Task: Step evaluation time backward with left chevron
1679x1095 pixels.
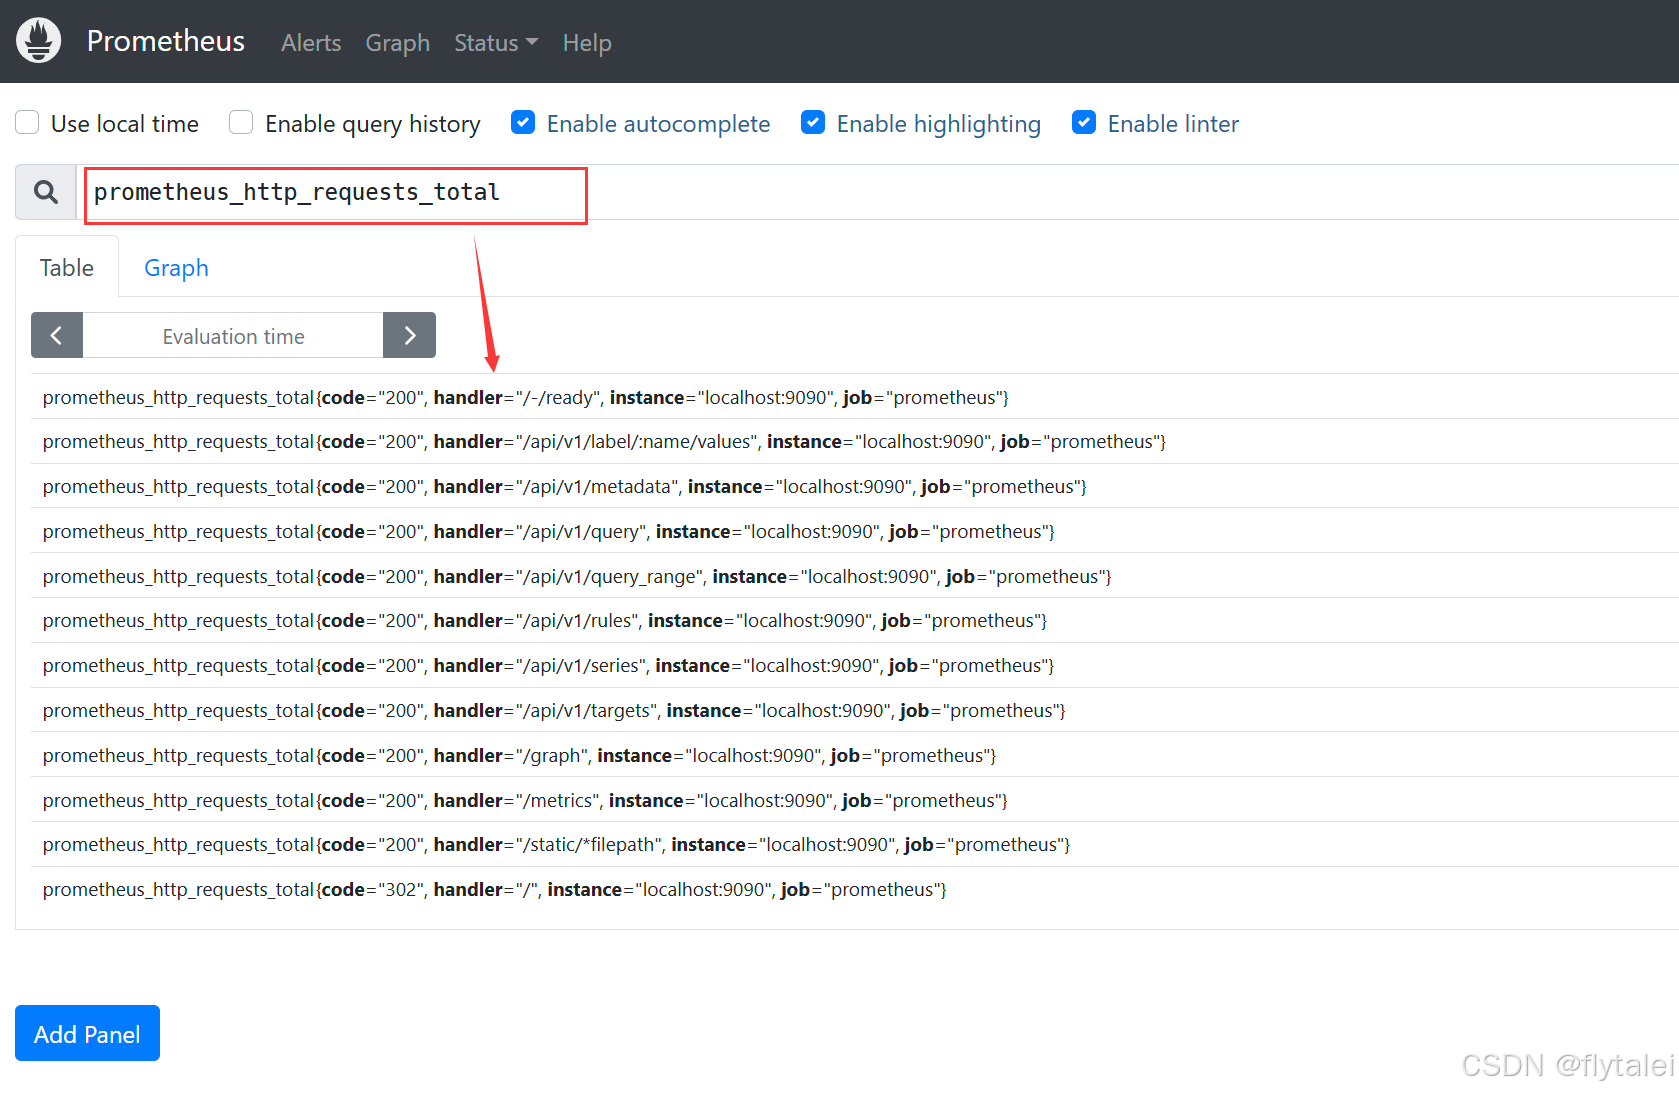Action: pos(57,335)
